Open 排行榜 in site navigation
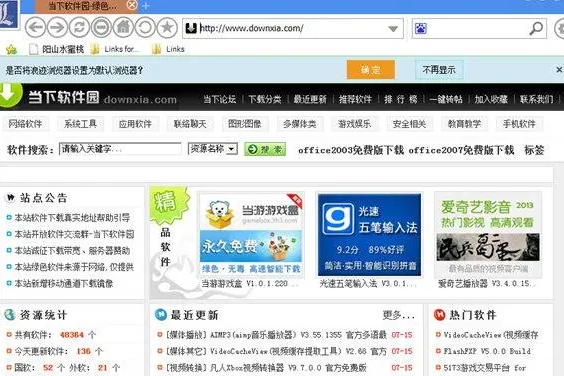 [401, 99]
